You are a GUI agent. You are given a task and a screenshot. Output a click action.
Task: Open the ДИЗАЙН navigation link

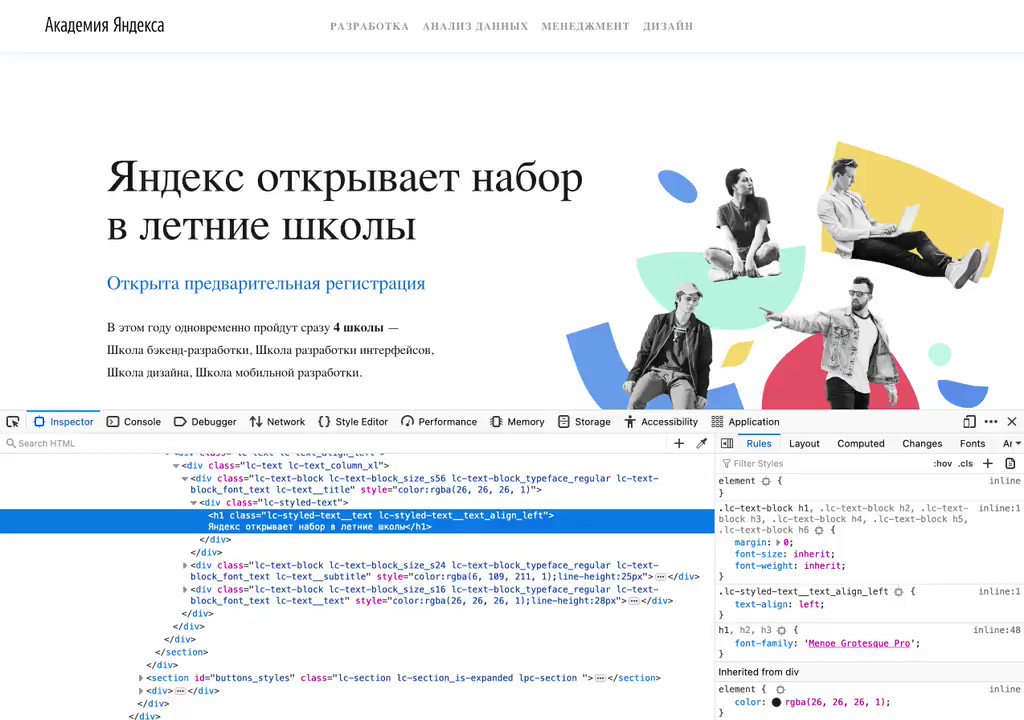click(667, 26)
